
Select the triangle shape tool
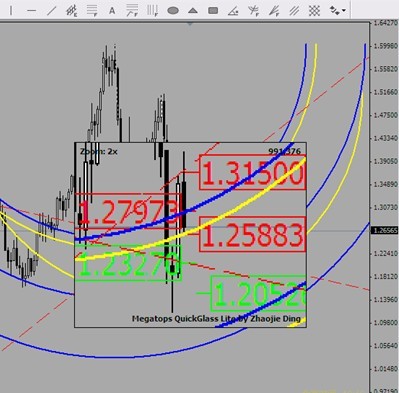tap(193, 11)
